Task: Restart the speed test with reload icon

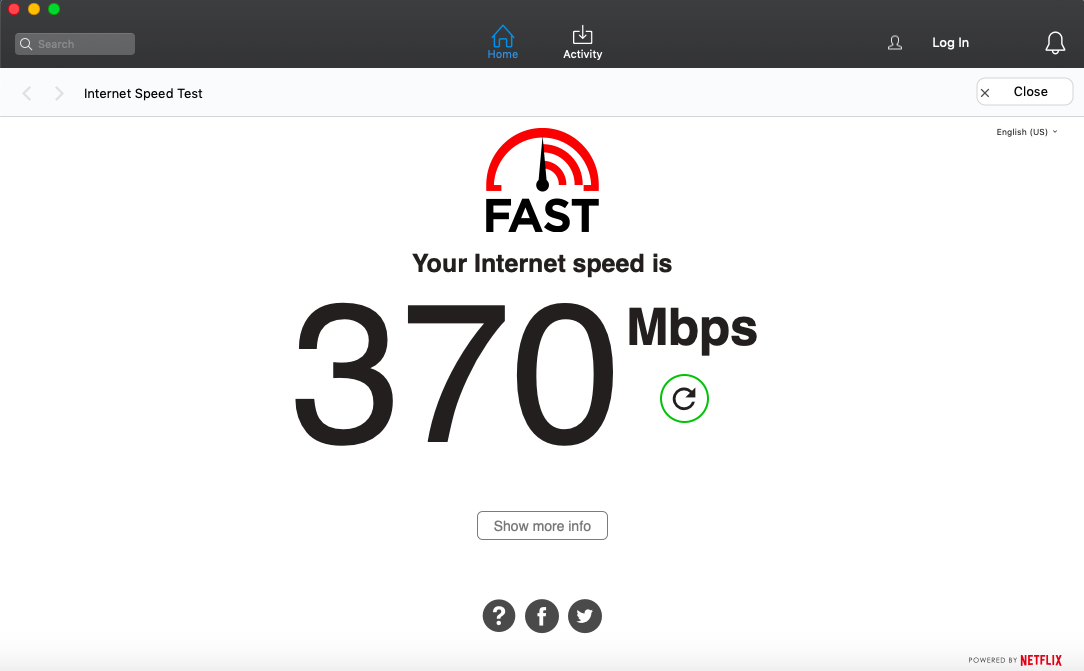Action: click(684, 399)
